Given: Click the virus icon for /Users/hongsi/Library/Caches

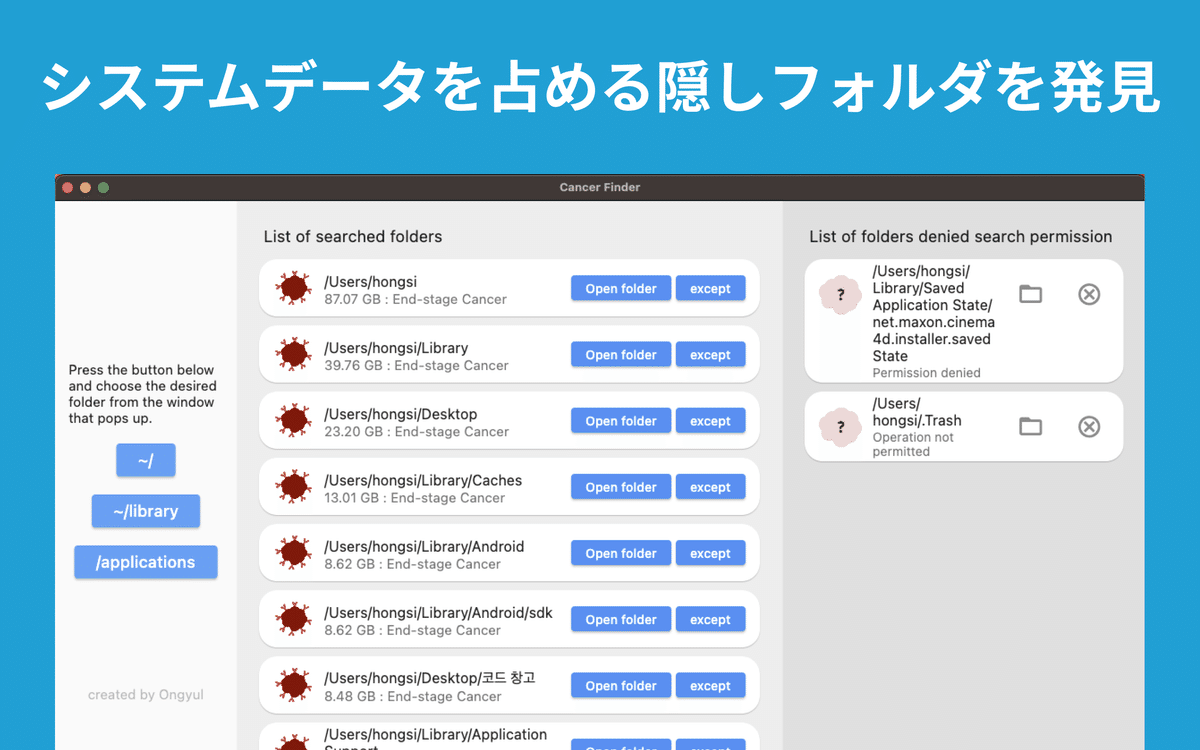Looking at the screenshot, I should [294, 486].
